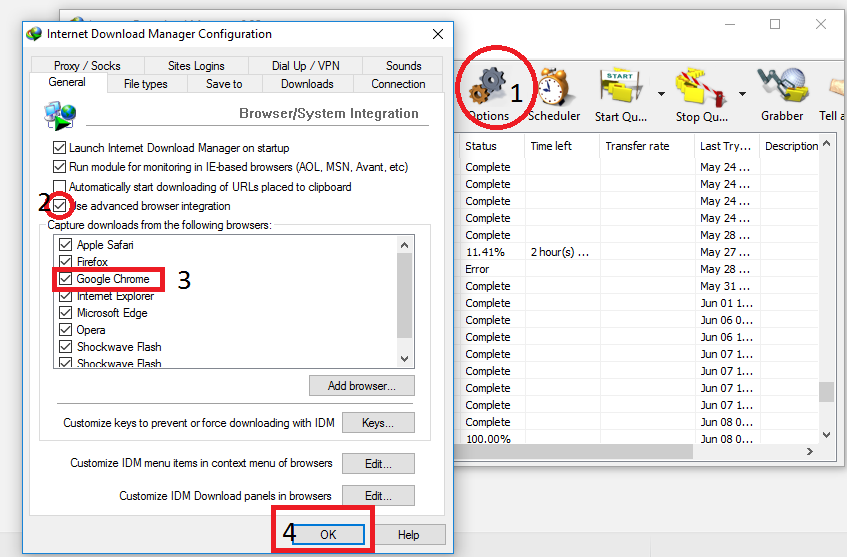Open the Save to tab
Viewport: 847px width, 557px height.
click(x=224, y=84)
